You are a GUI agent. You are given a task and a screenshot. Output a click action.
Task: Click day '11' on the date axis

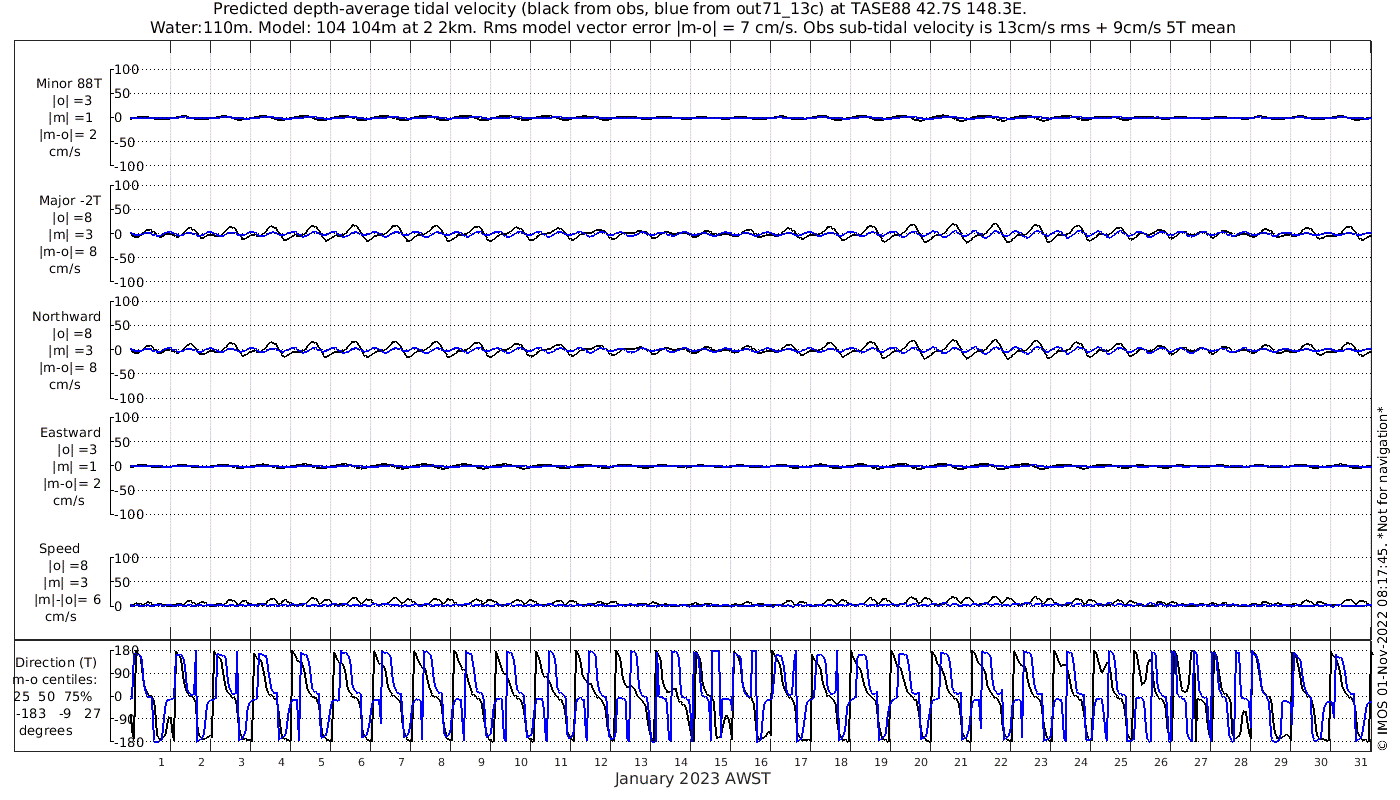tap(561, 762)
